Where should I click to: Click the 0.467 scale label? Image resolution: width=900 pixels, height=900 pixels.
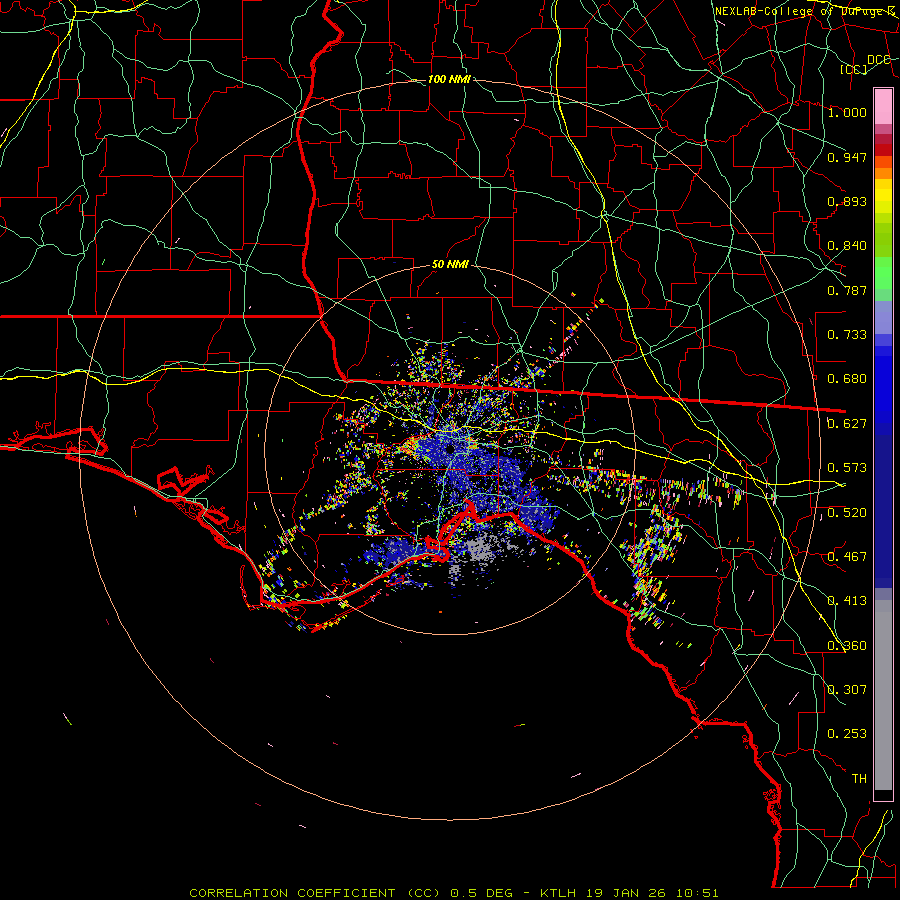click(x=847, y=557)
